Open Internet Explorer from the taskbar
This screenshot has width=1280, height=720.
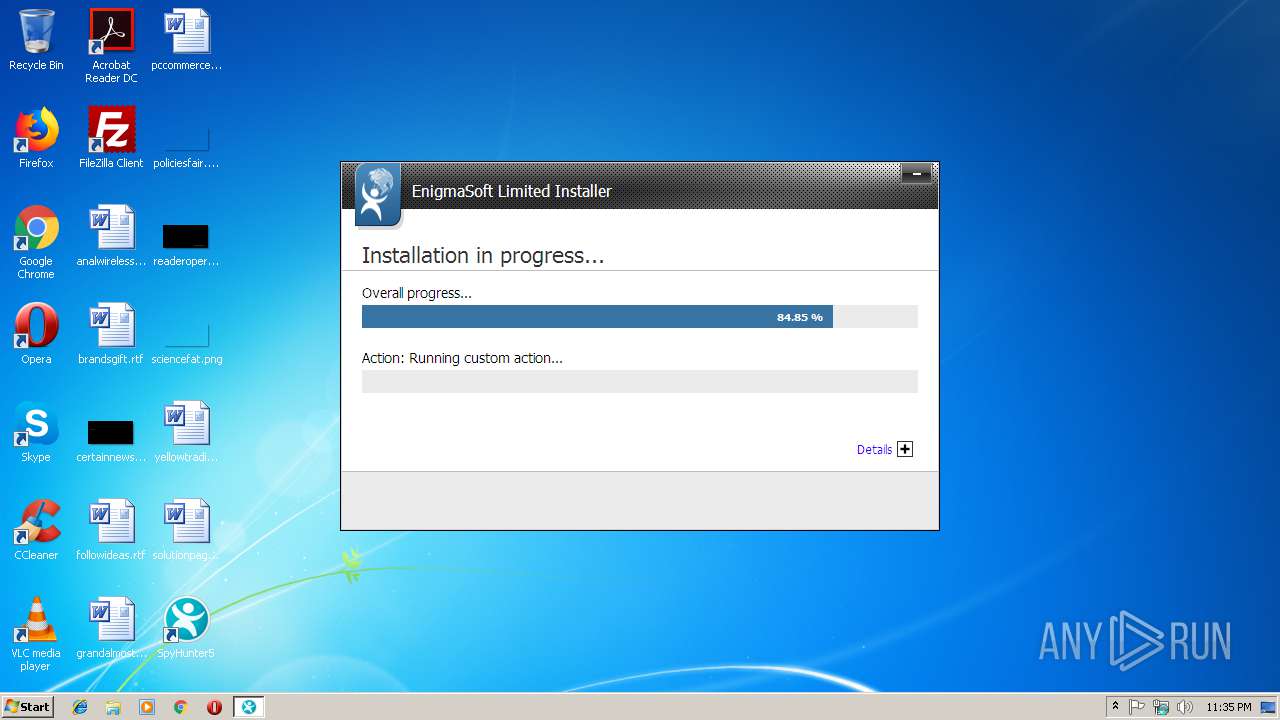(80, 707)
